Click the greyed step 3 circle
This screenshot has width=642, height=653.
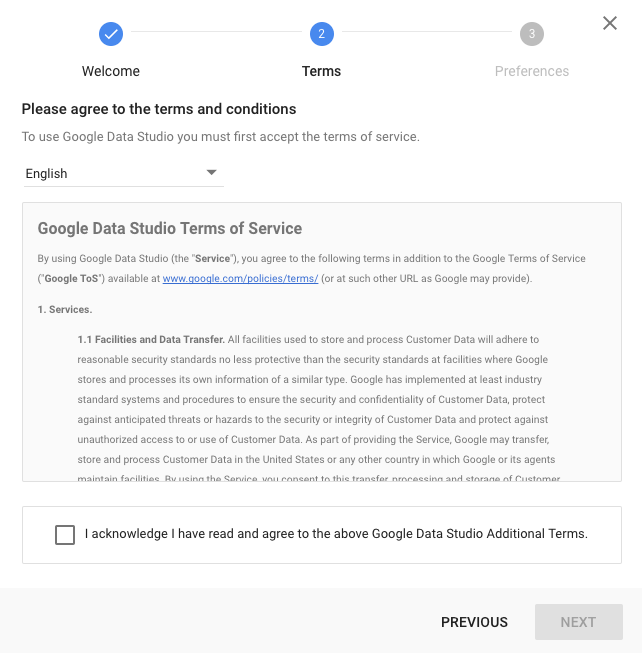click(531, 34)
